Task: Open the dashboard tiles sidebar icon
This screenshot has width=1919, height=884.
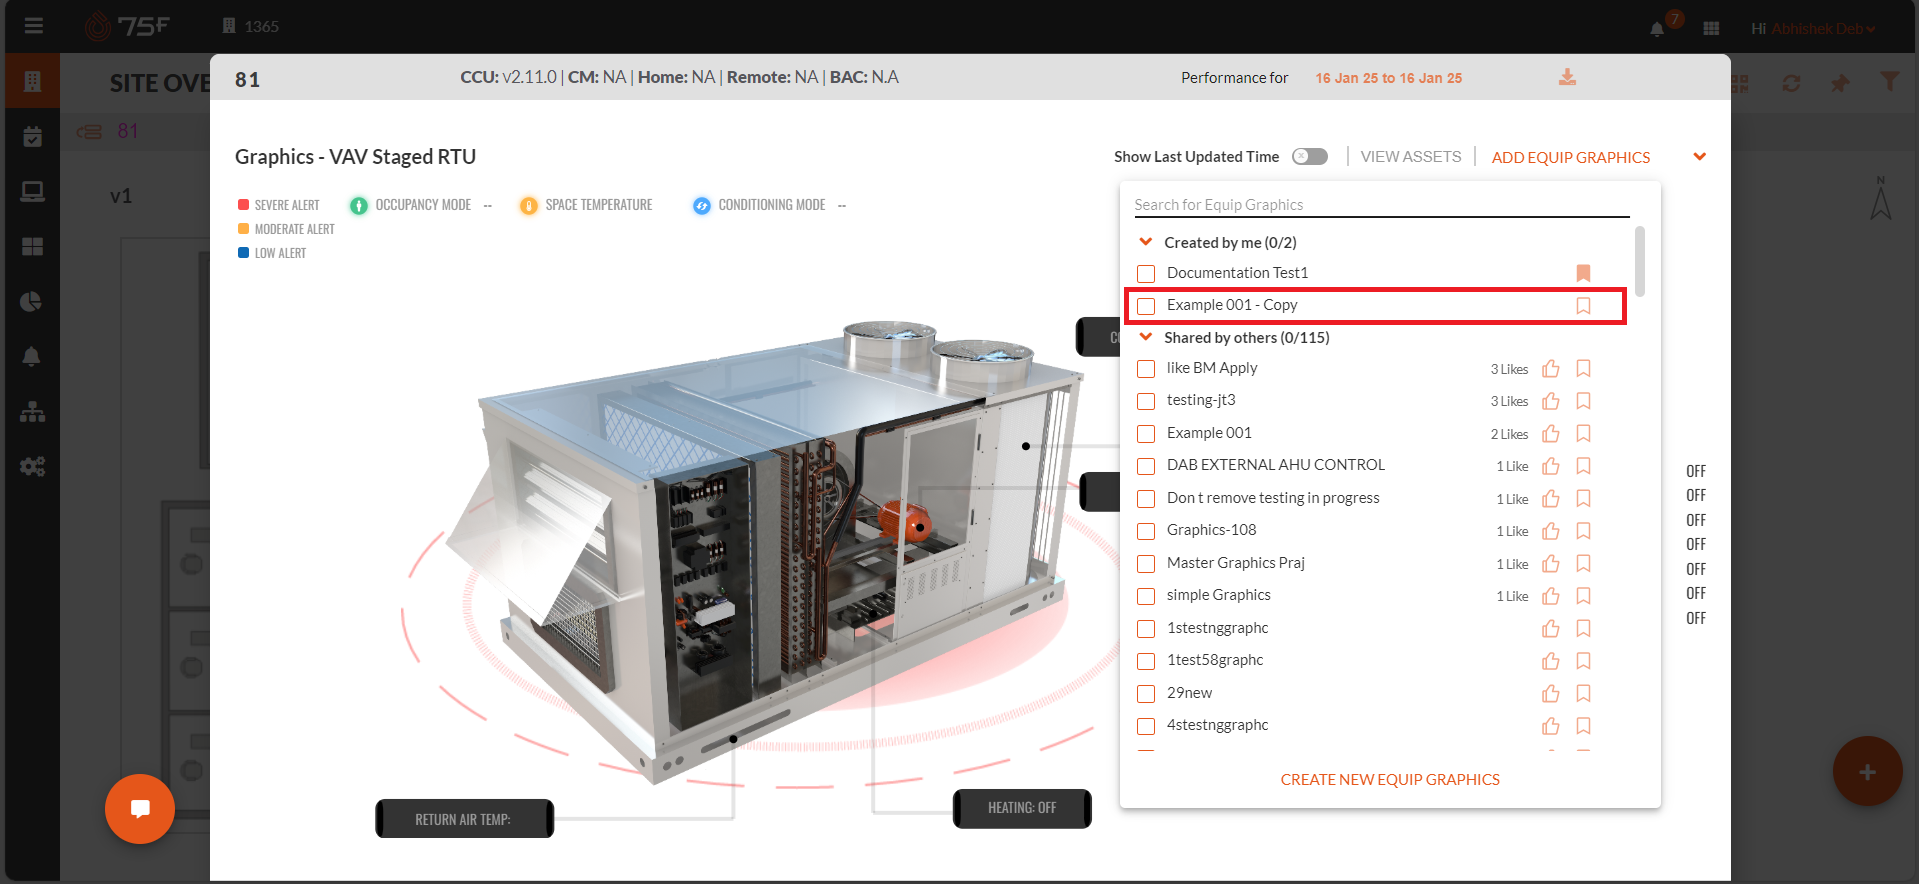Action: [x=32, y=246]
